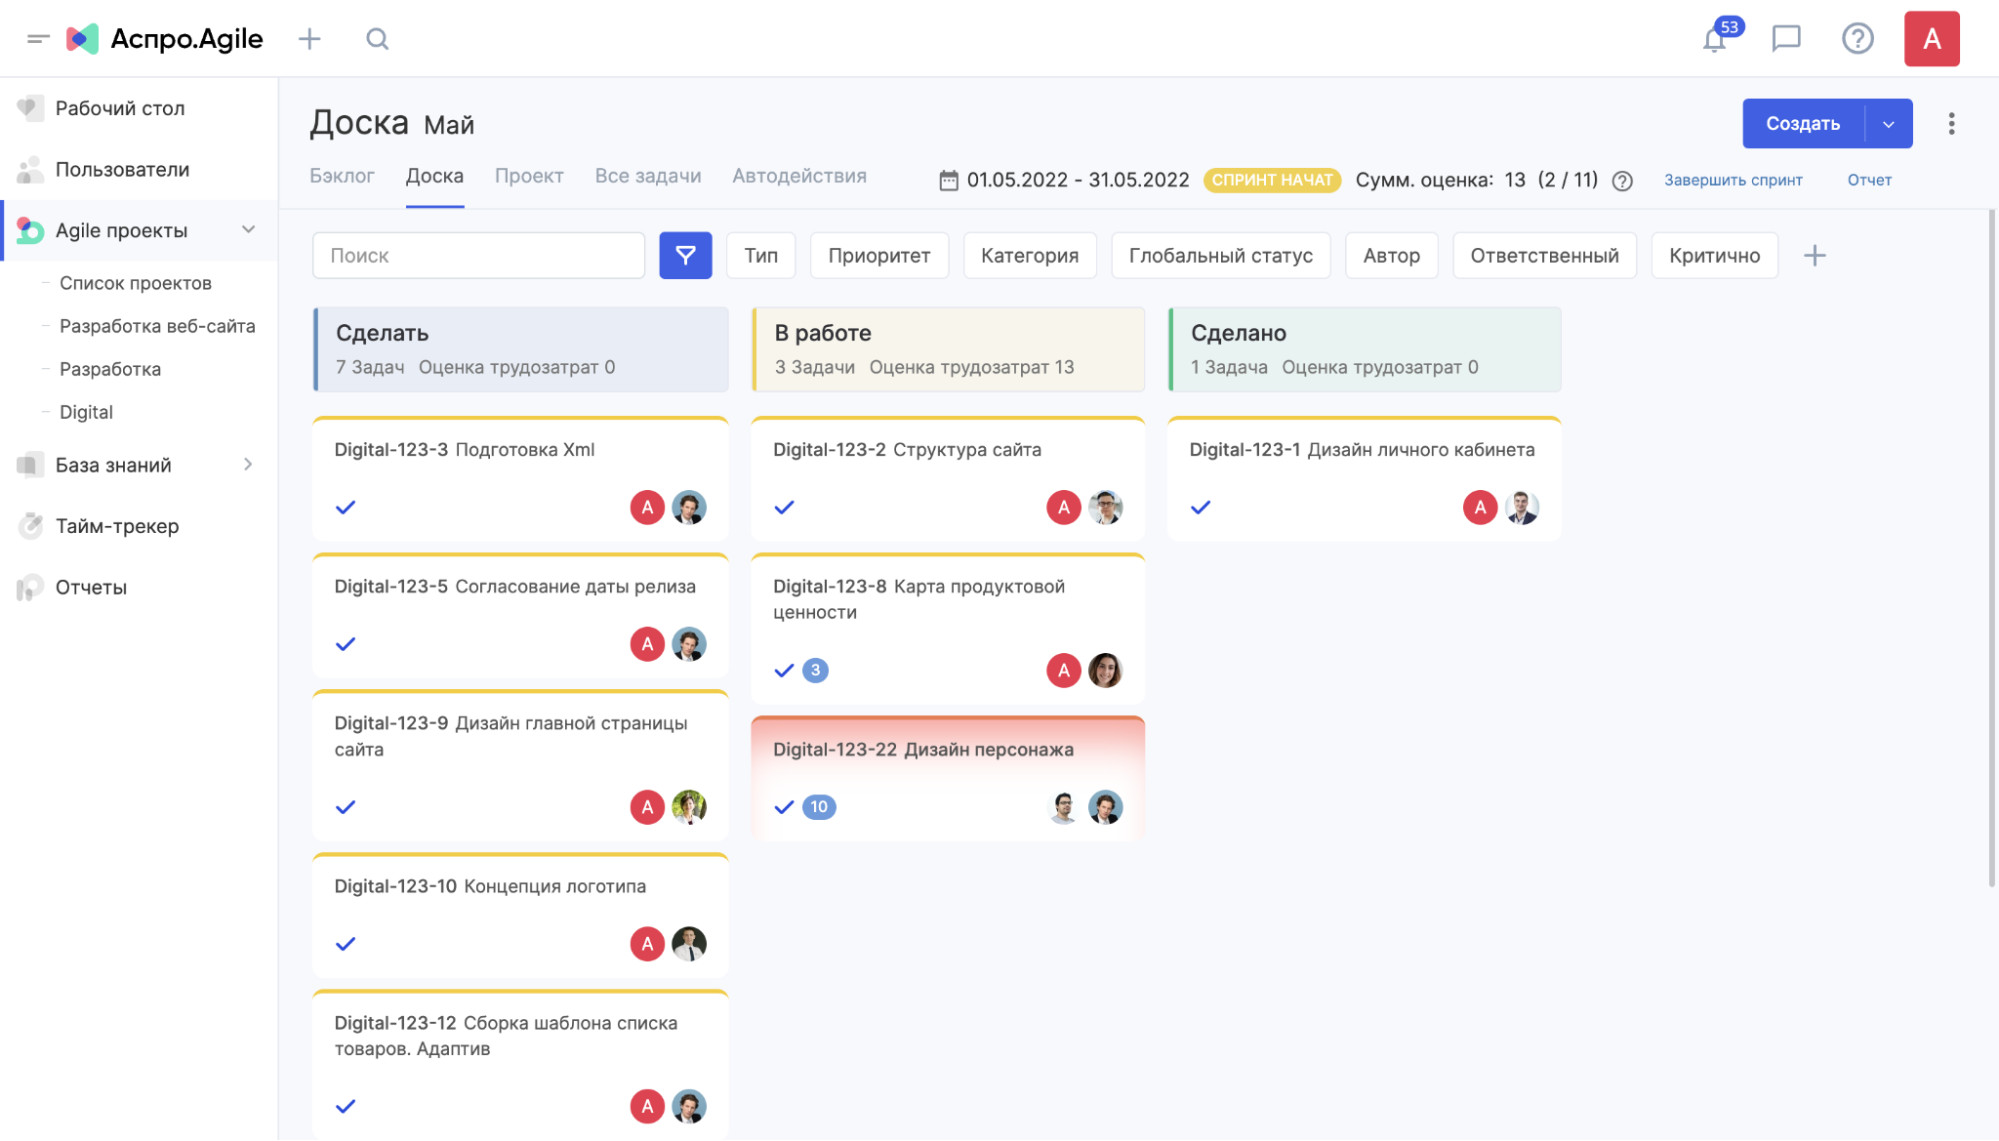Click the help question mark icon

pyautogui.click(x=1857, y=39)
